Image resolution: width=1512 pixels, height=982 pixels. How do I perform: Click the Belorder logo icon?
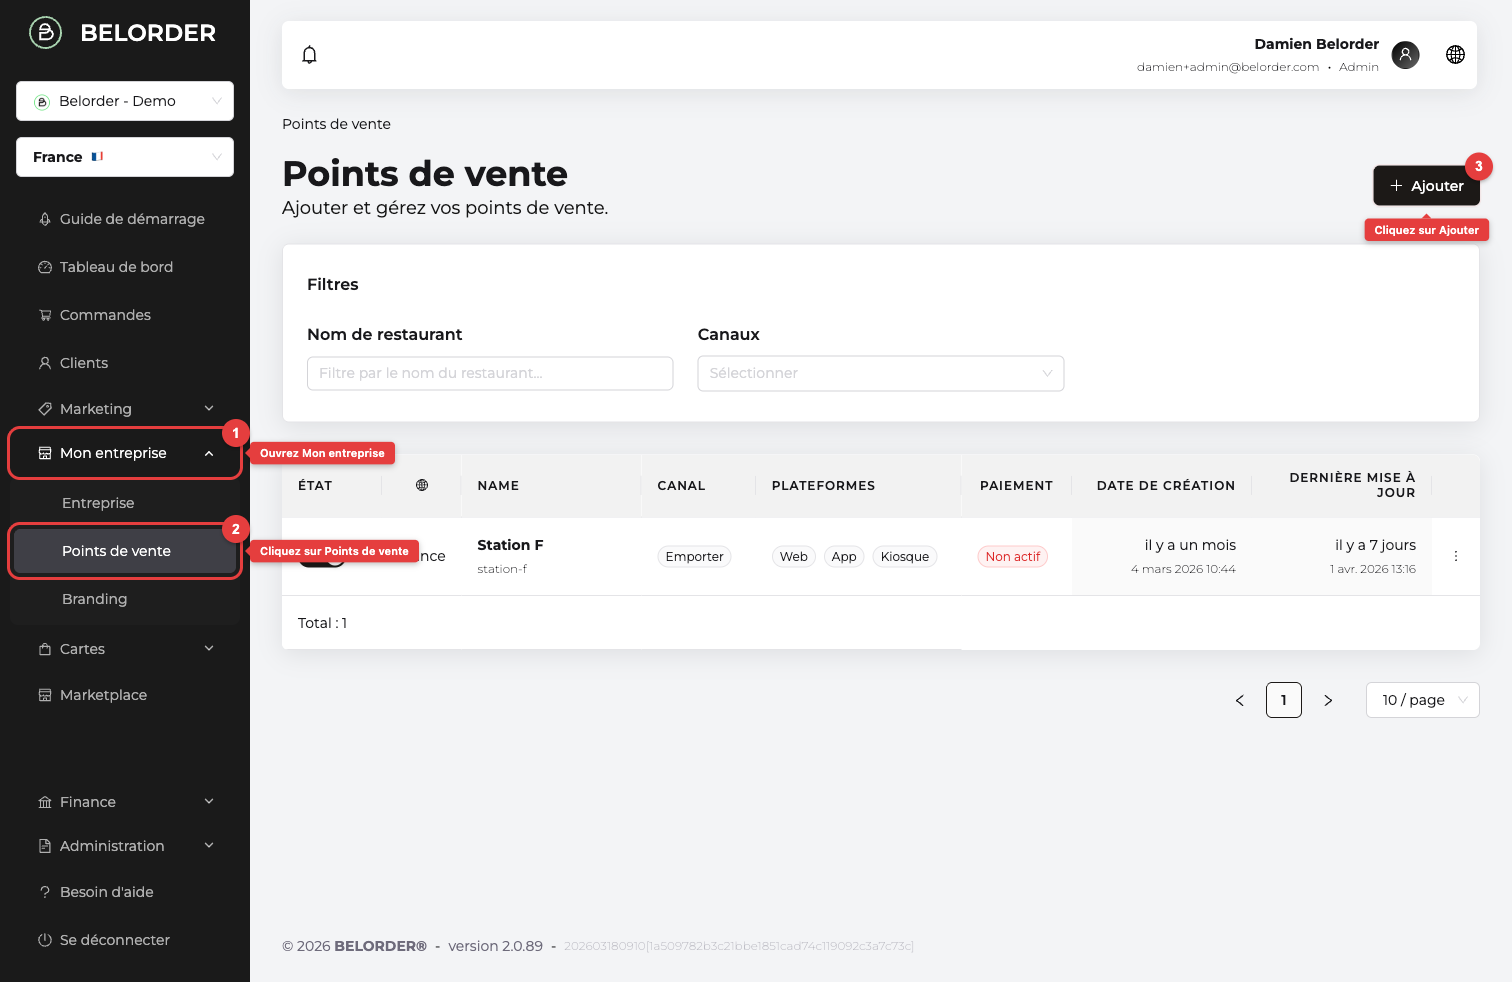coord(45,33)
